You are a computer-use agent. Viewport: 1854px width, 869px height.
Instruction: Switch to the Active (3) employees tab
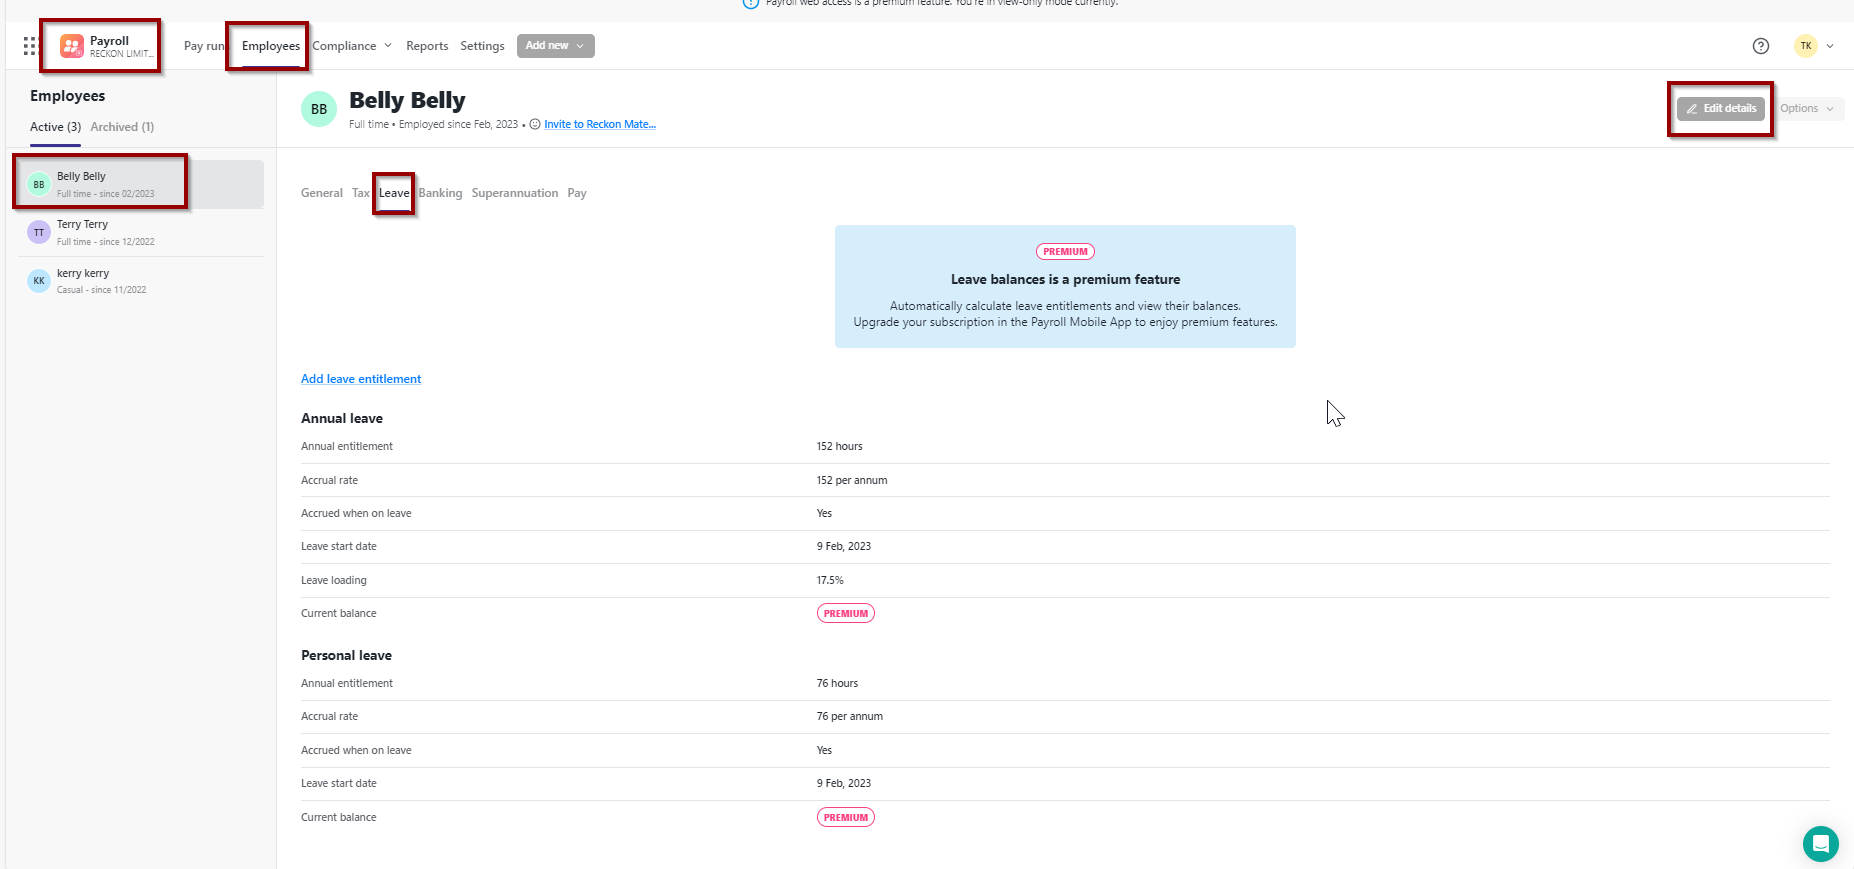pos(55,127)
